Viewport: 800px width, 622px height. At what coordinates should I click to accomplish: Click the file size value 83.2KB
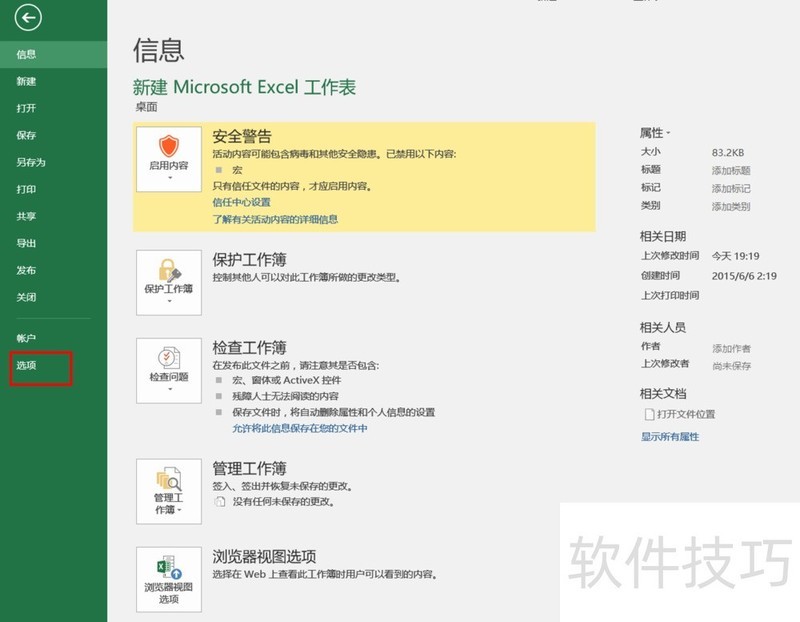tap(728, 153)
